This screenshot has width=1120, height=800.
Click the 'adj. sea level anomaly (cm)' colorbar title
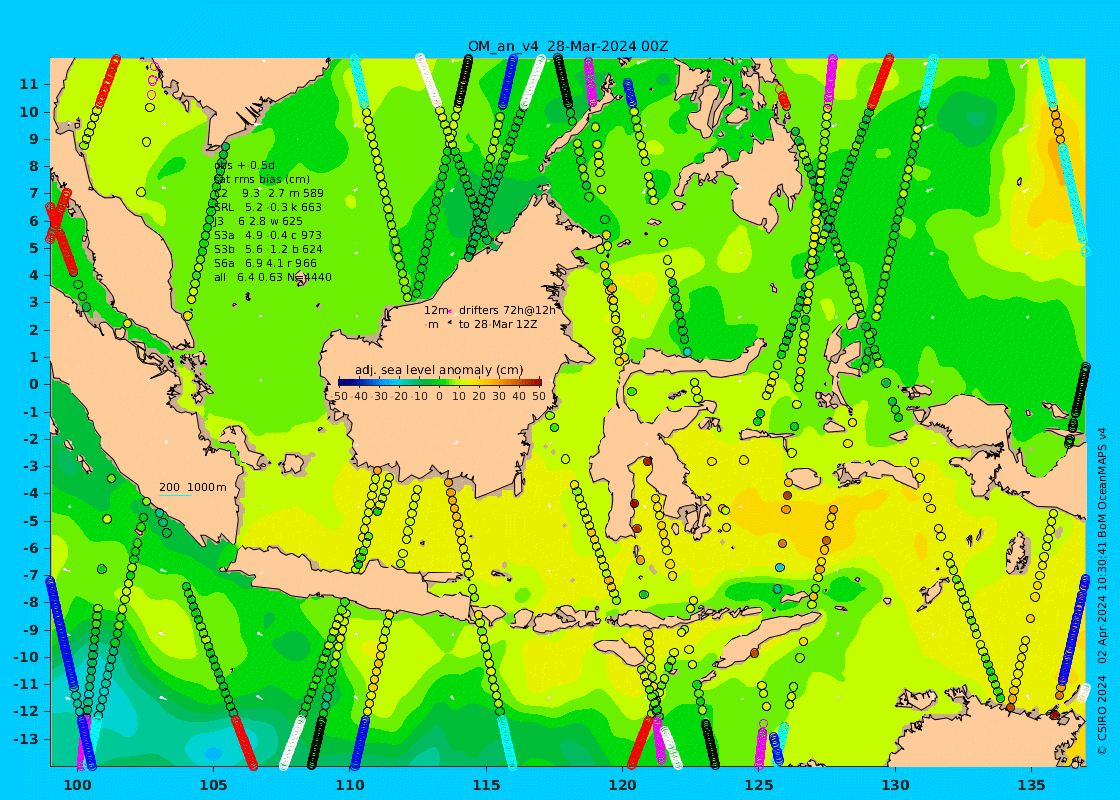[x=439, y=370]
